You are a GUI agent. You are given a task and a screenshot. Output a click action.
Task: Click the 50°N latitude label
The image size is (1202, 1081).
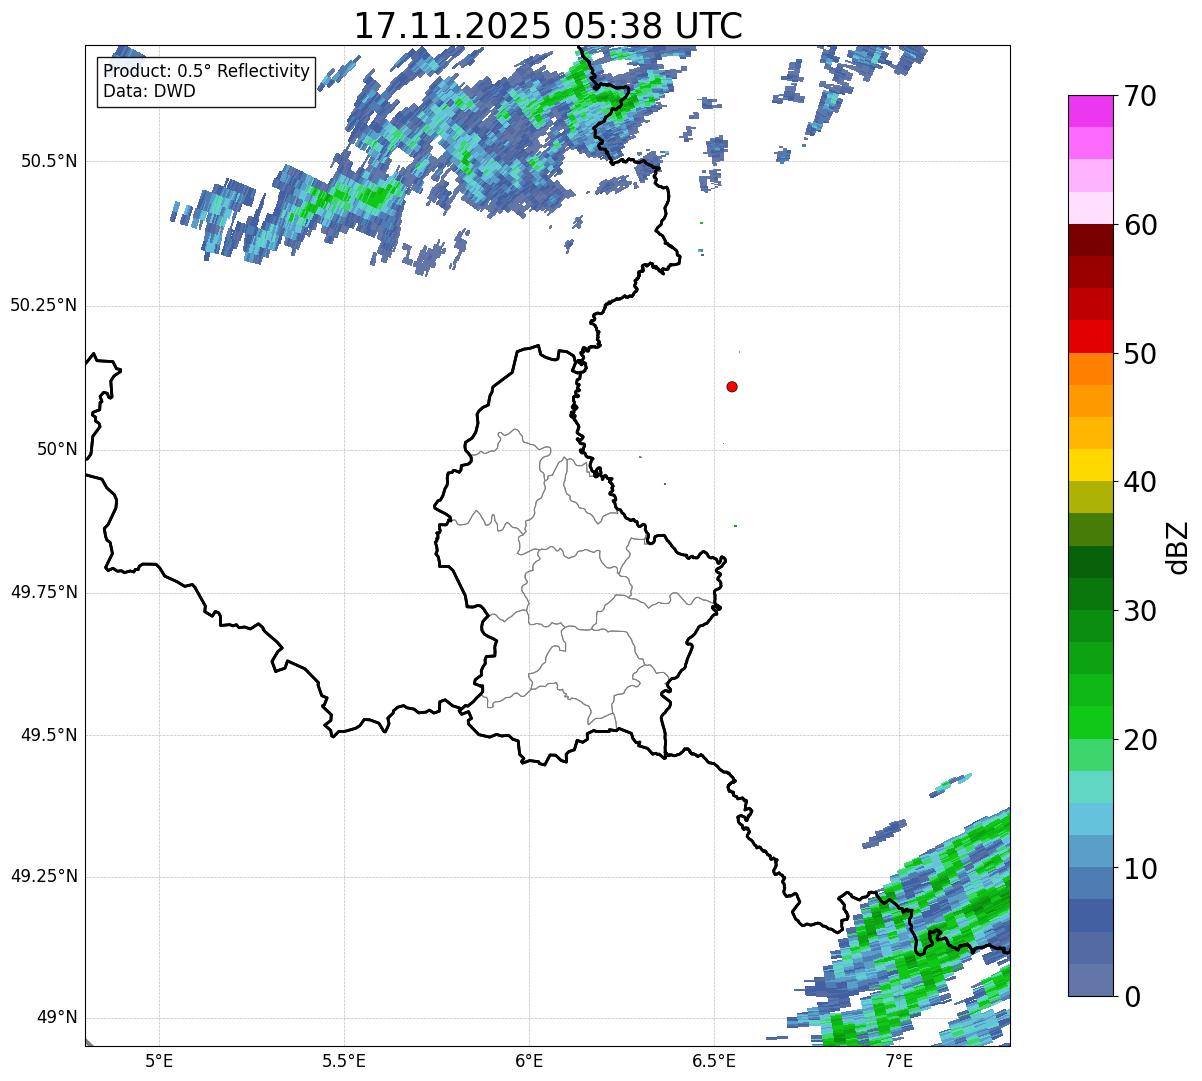point(57,449)
